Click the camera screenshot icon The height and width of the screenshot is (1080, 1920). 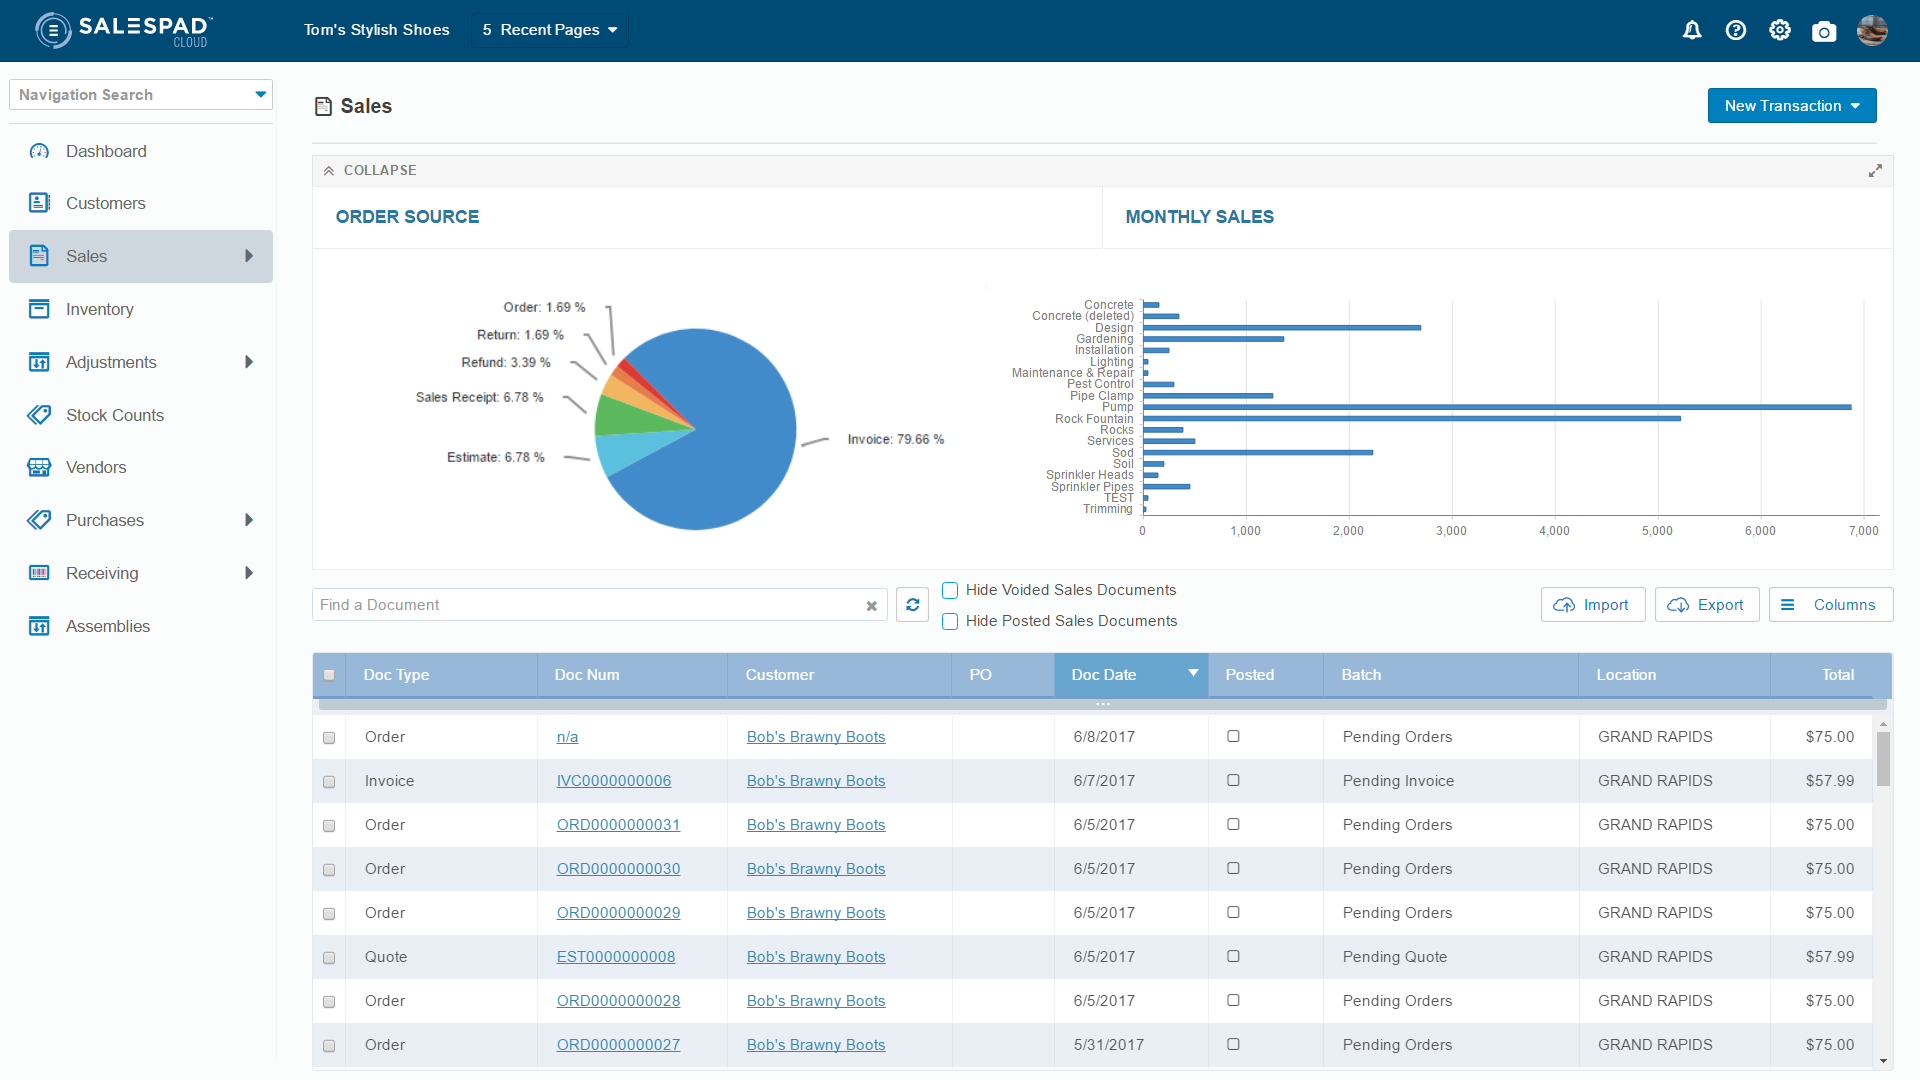click(x=1824, y=31)
